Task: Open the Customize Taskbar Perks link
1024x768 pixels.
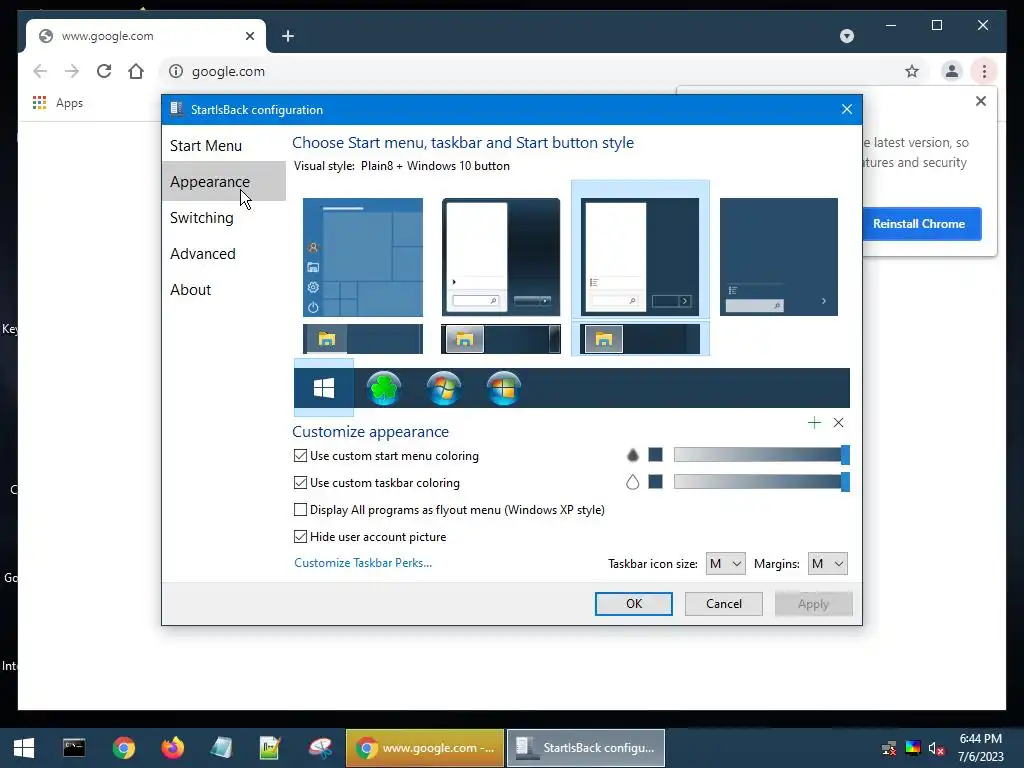Action: click(x=363, y=563)
